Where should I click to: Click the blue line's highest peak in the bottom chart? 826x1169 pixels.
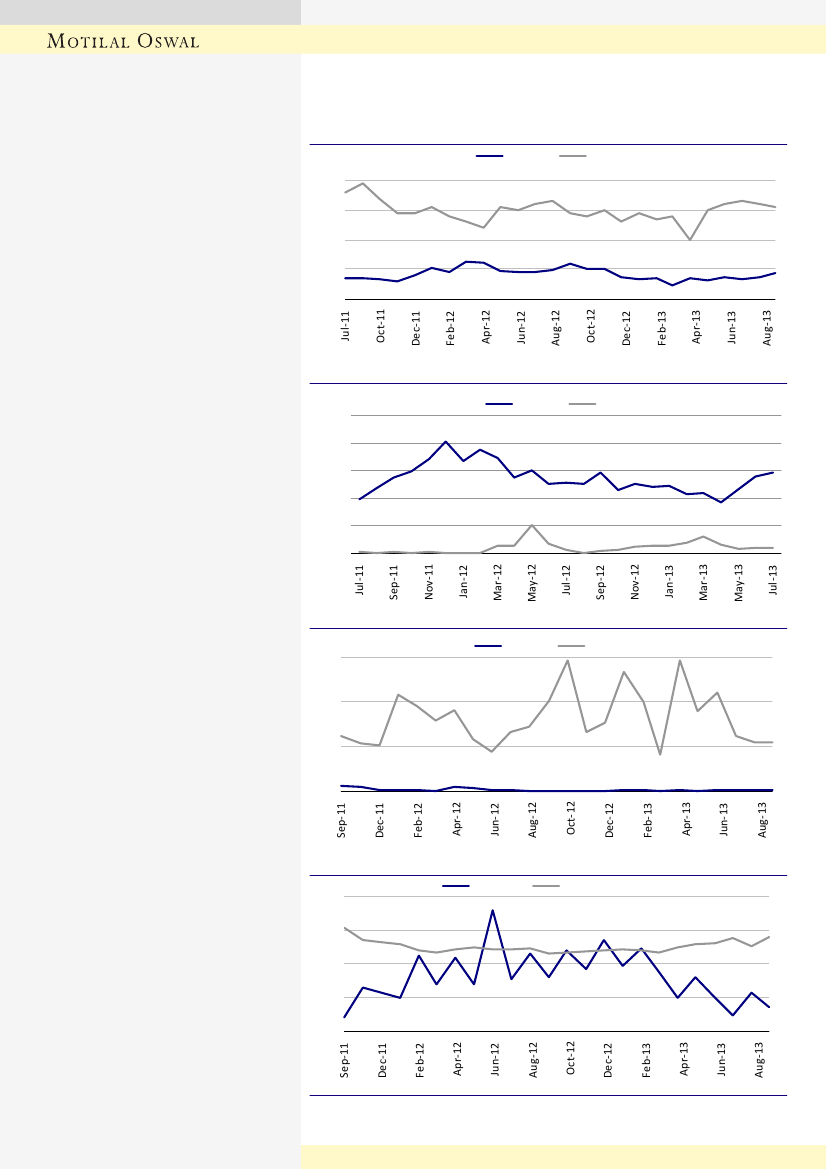[x=492, y=910]
